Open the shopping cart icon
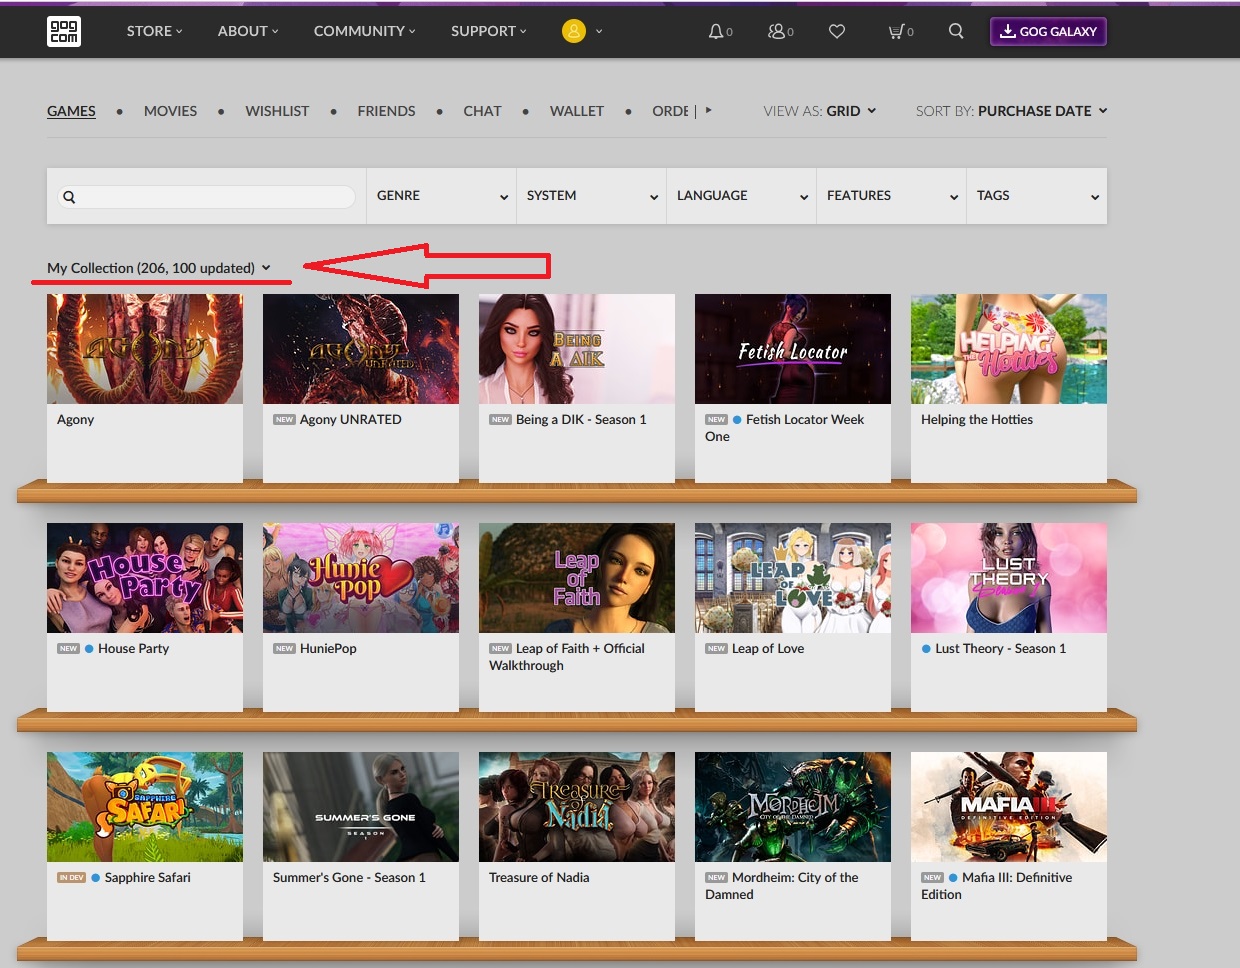The height and width of the screenshot is (968, 1240). click(896, 31)
